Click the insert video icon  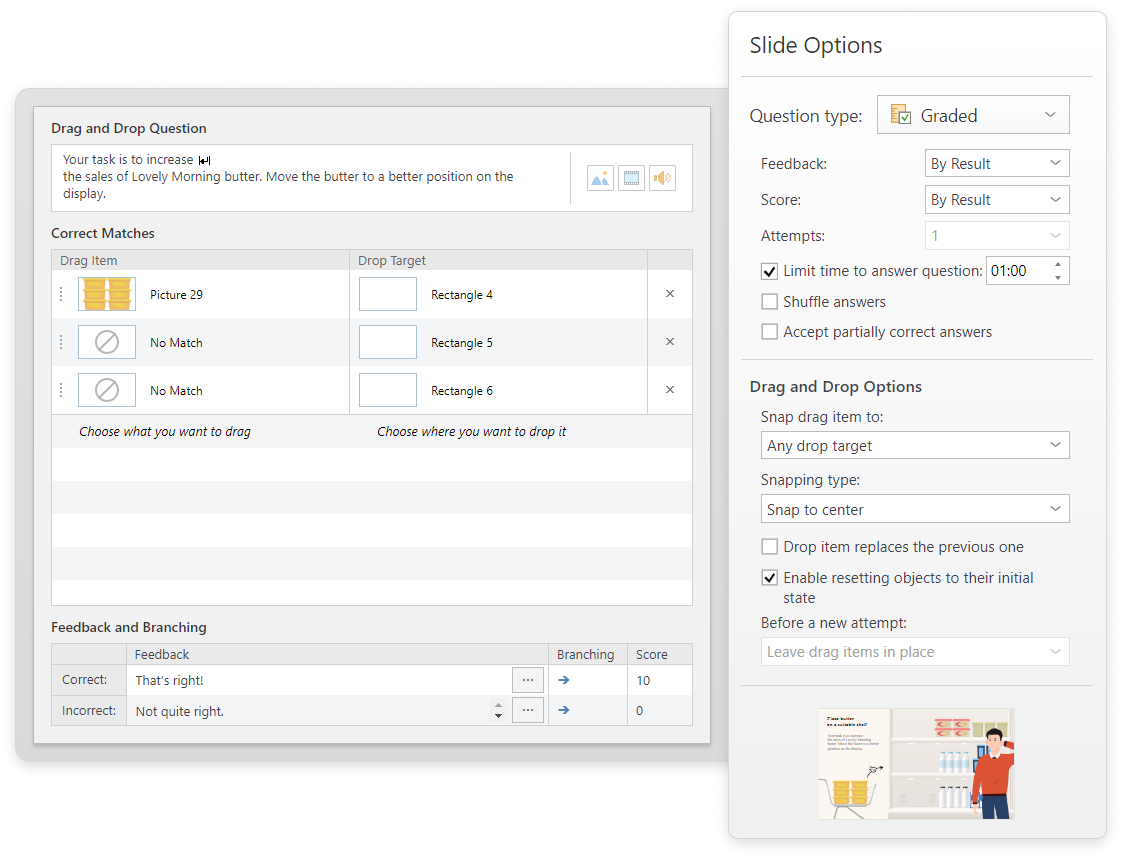(x=631, y=179)
